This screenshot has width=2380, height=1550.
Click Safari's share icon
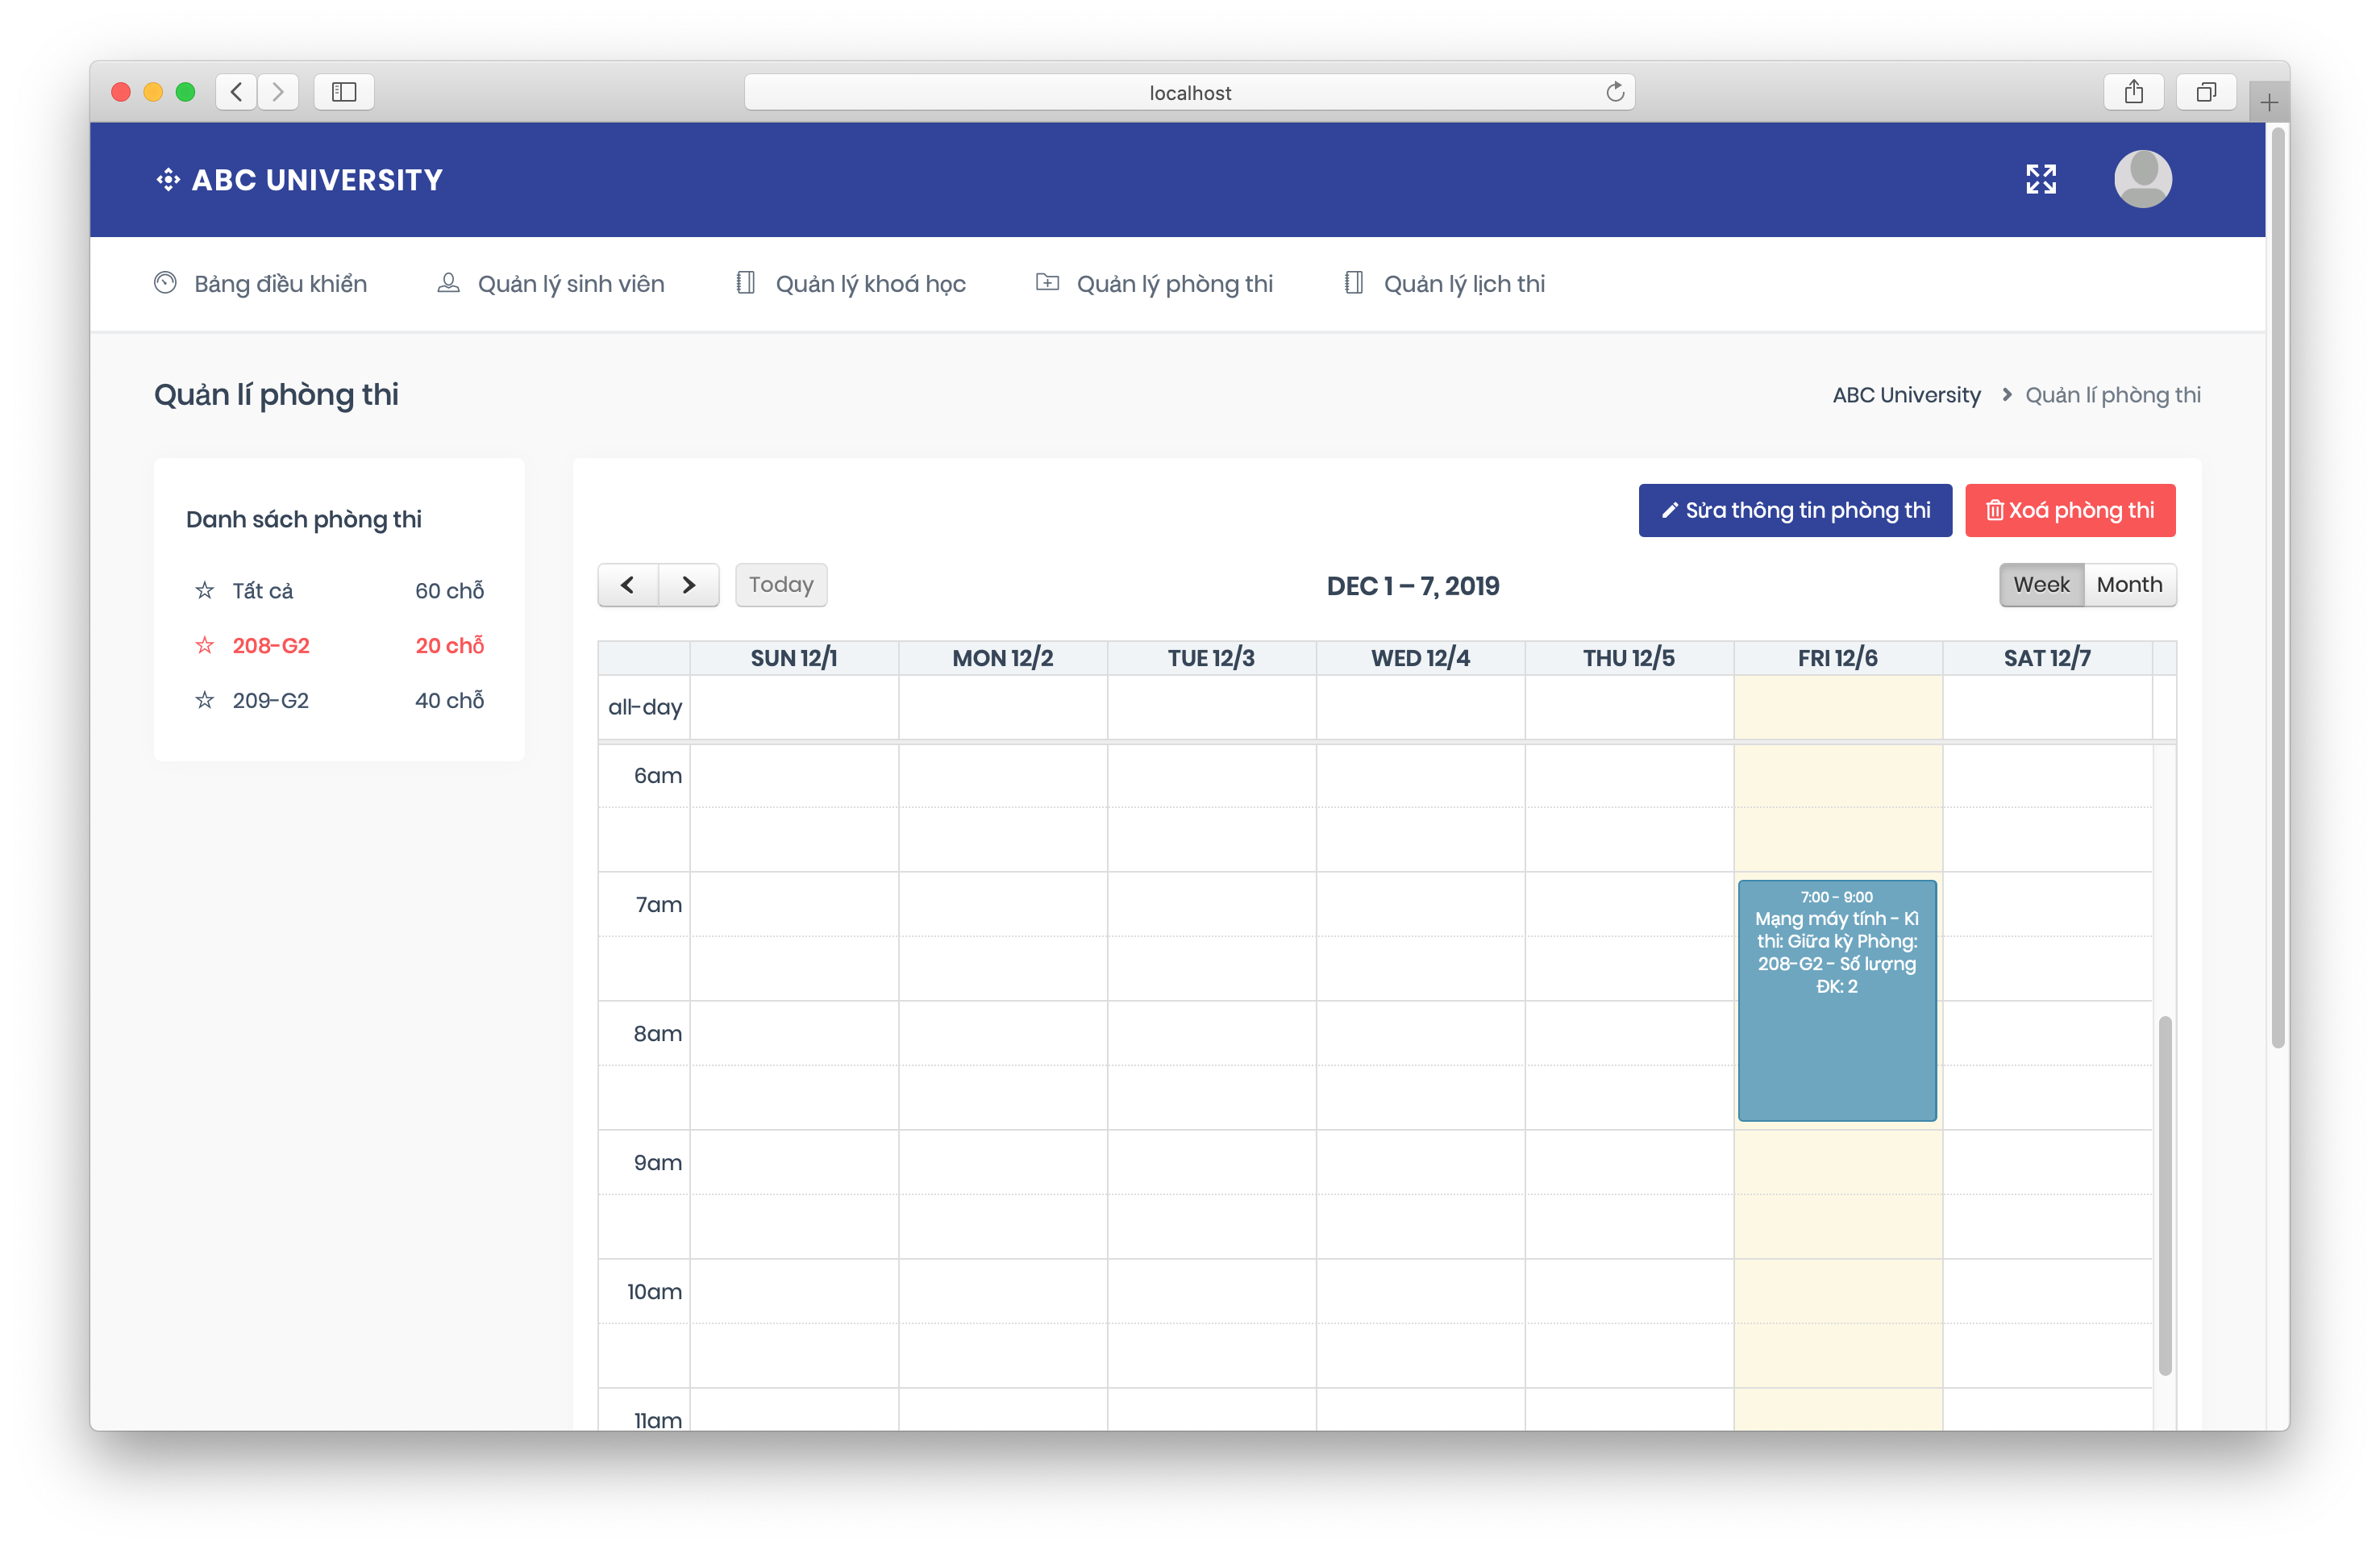2133,92
